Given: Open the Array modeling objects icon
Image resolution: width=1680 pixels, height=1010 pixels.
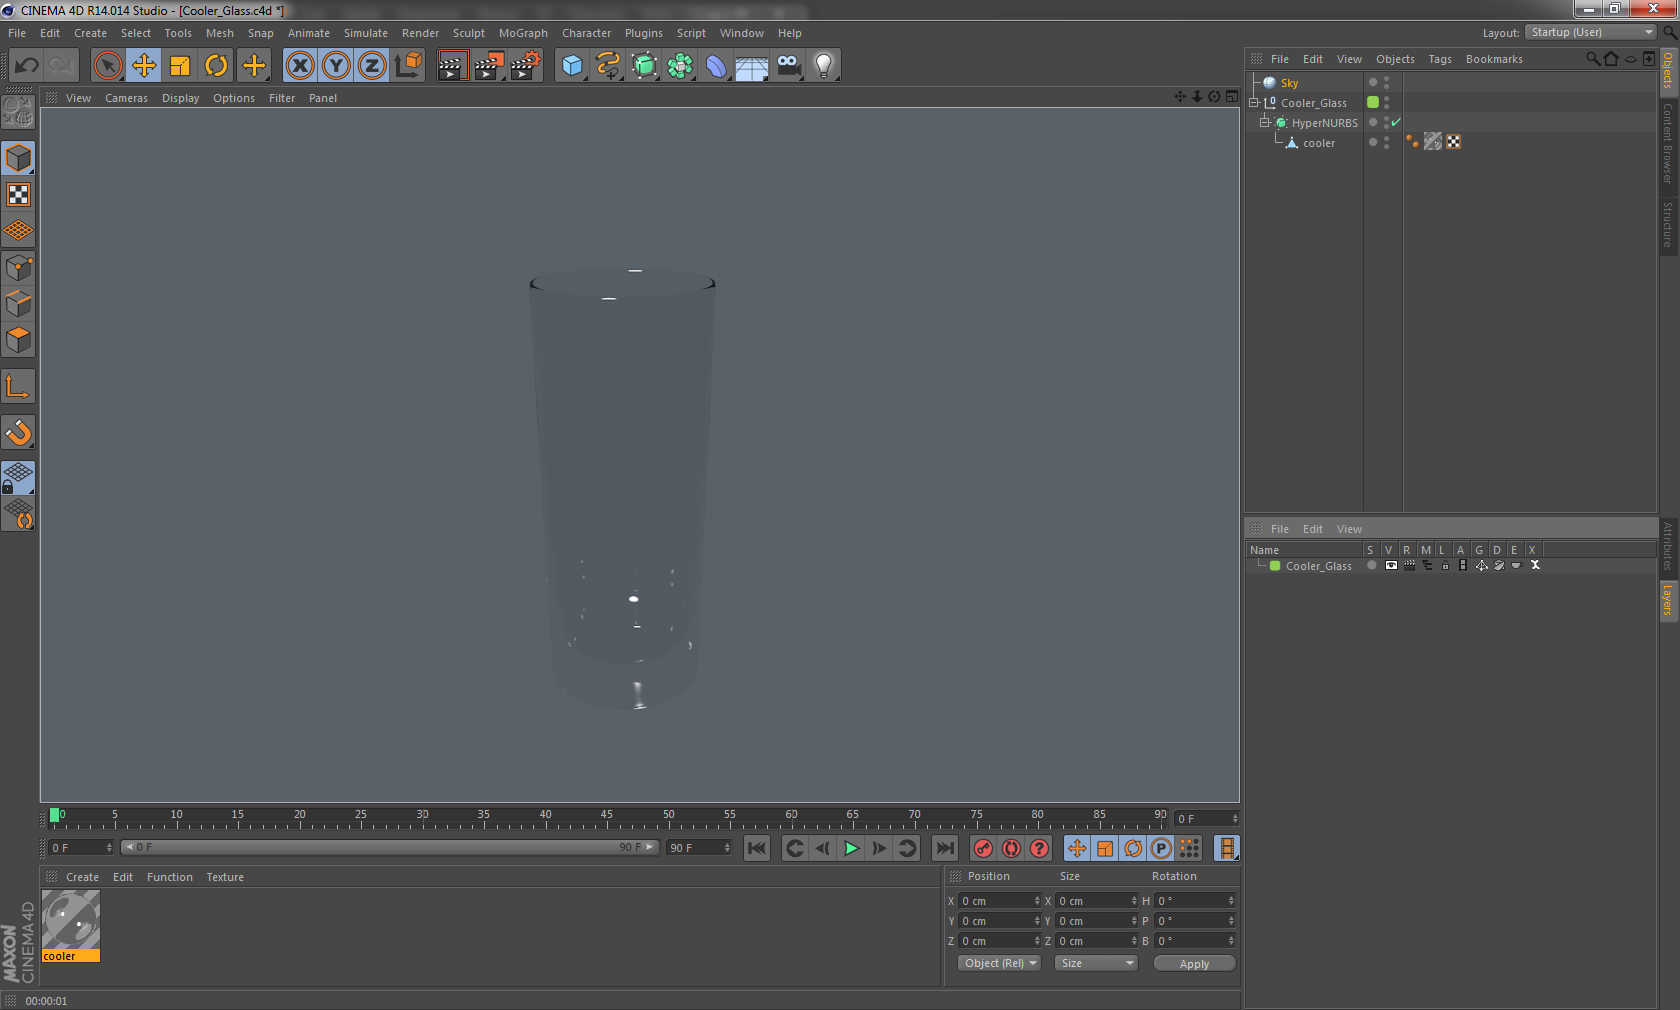Looking at the screenshot, I should click(x=680, y=66).
